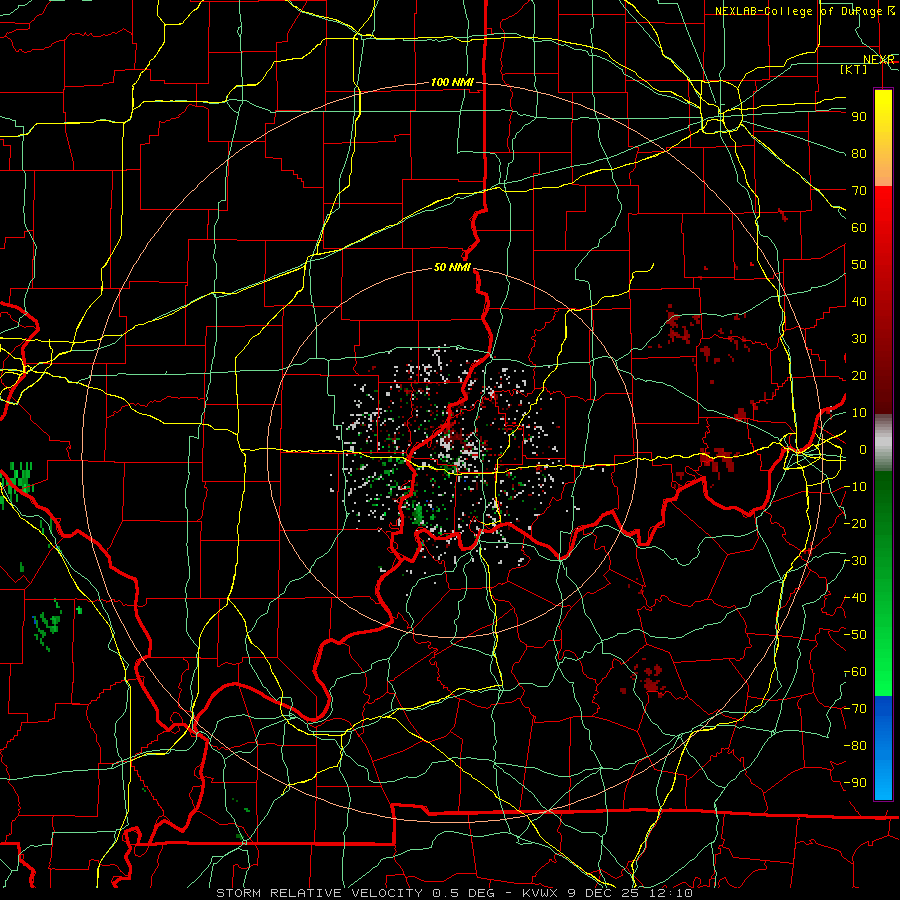Pick the gray zero-velocity segment of the color bar
This screenshot has height=900, width=900.
(x=883, y=443)
